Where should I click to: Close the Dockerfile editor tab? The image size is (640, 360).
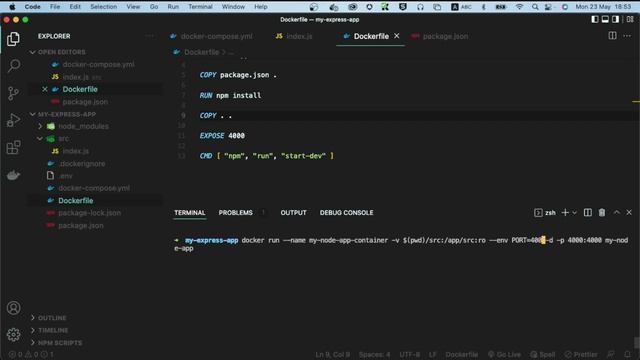[x=396, y=36]
